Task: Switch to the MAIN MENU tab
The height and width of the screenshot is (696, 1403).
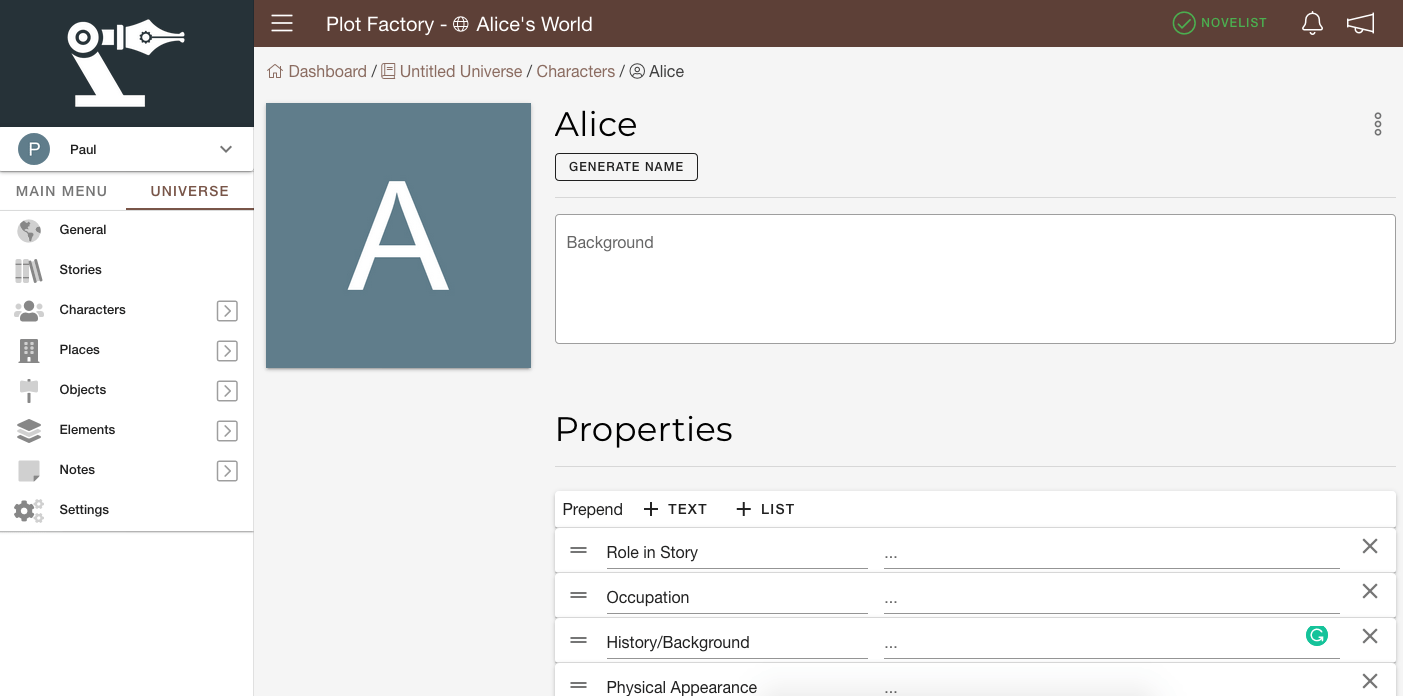Action: pos(60,191)
